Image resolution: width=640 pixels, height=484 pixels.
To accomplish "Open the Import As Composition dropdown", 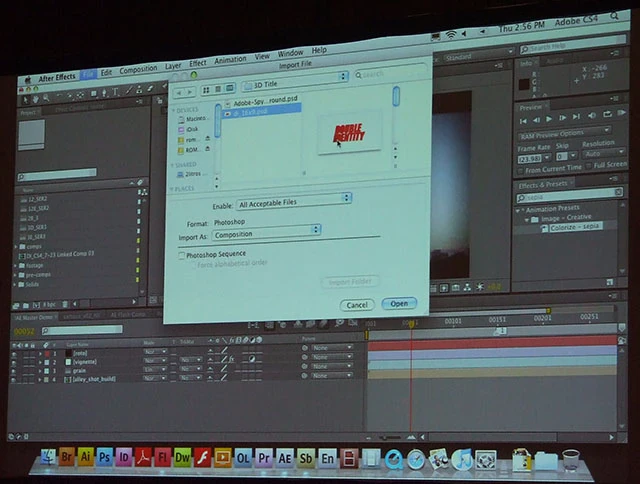I will click(266, 233).
